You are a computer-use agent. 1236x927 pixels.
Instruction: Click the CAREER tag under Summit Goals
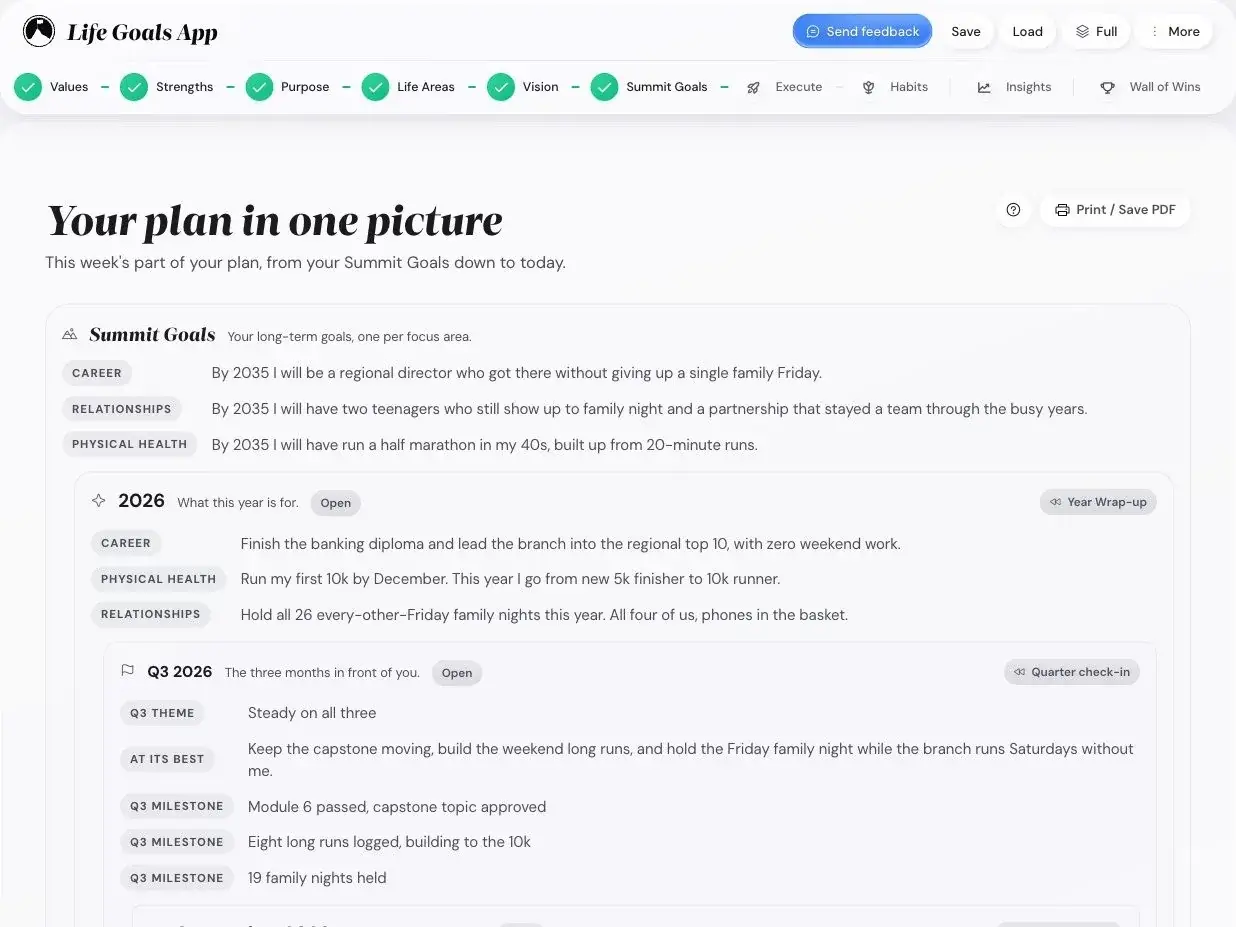97,373
